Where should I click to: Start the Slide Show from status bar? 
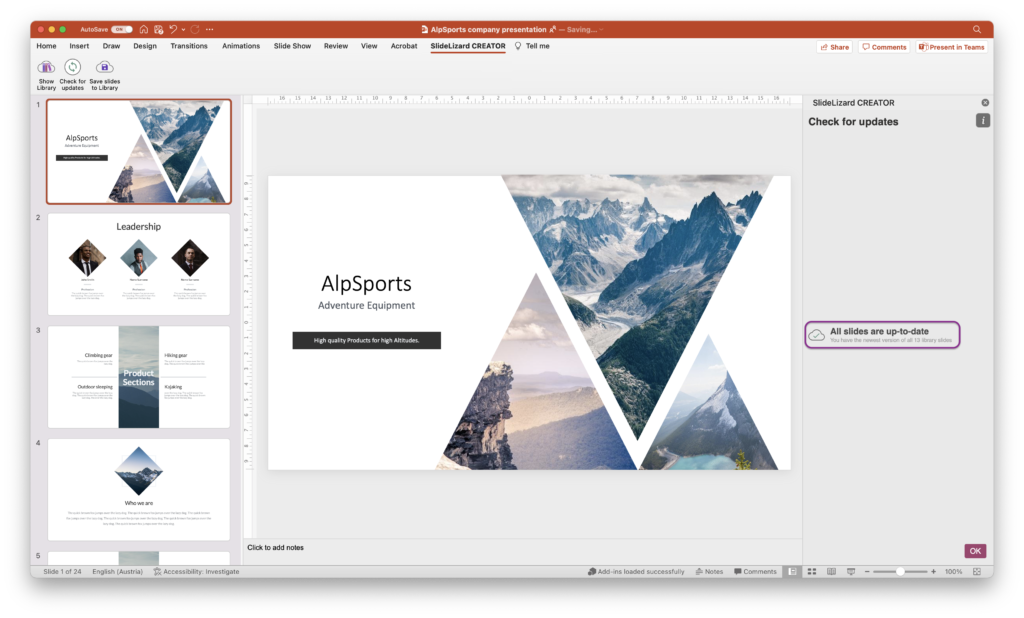[x=851, y=572]
